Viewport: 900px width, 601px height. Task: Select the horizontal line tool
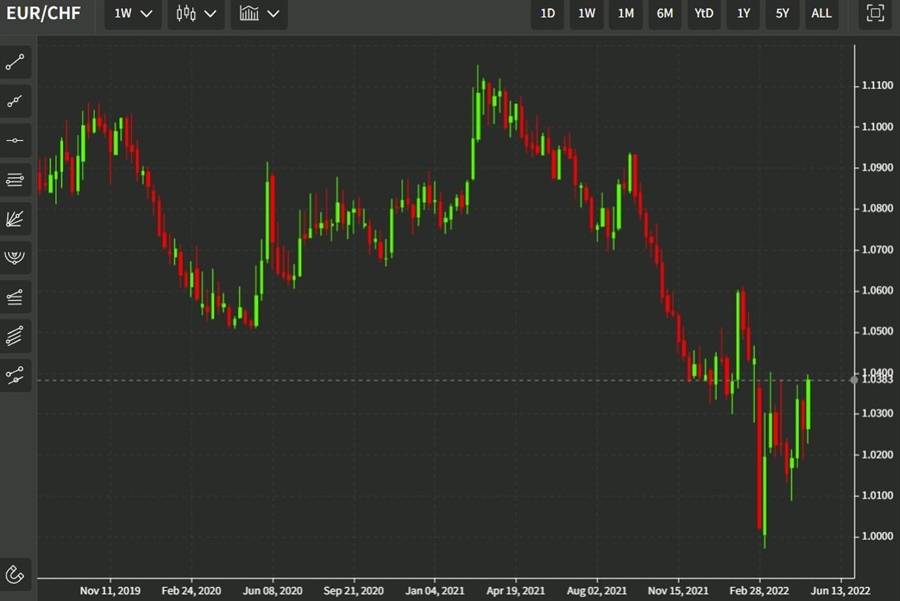15,141
